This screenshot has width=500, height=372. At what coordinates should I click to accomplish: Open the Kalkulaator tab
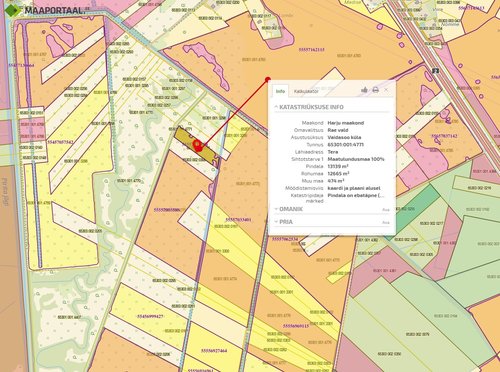pos(306,91)
